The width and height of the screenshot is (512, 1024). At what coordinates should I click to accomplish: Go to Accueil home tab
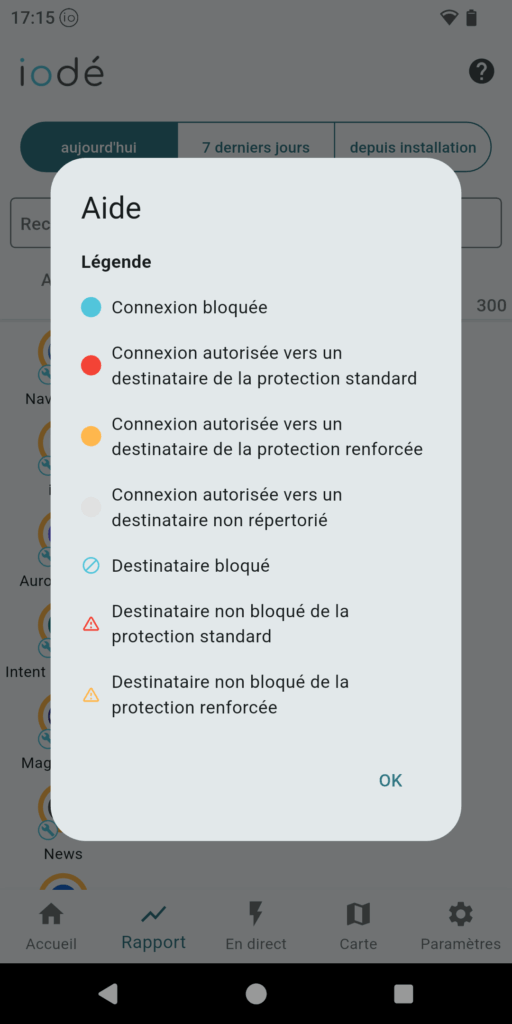coord(51,926)
